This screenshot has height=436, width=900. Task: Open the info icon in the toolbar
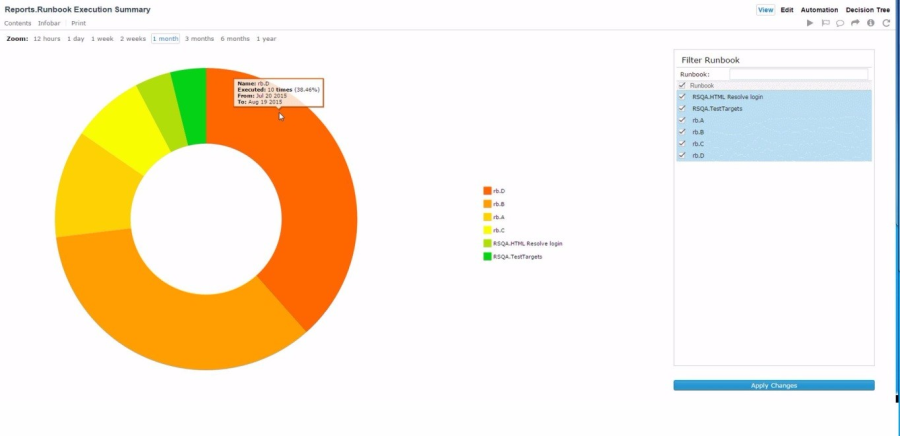pyautogui.click(x=871, y=23)
